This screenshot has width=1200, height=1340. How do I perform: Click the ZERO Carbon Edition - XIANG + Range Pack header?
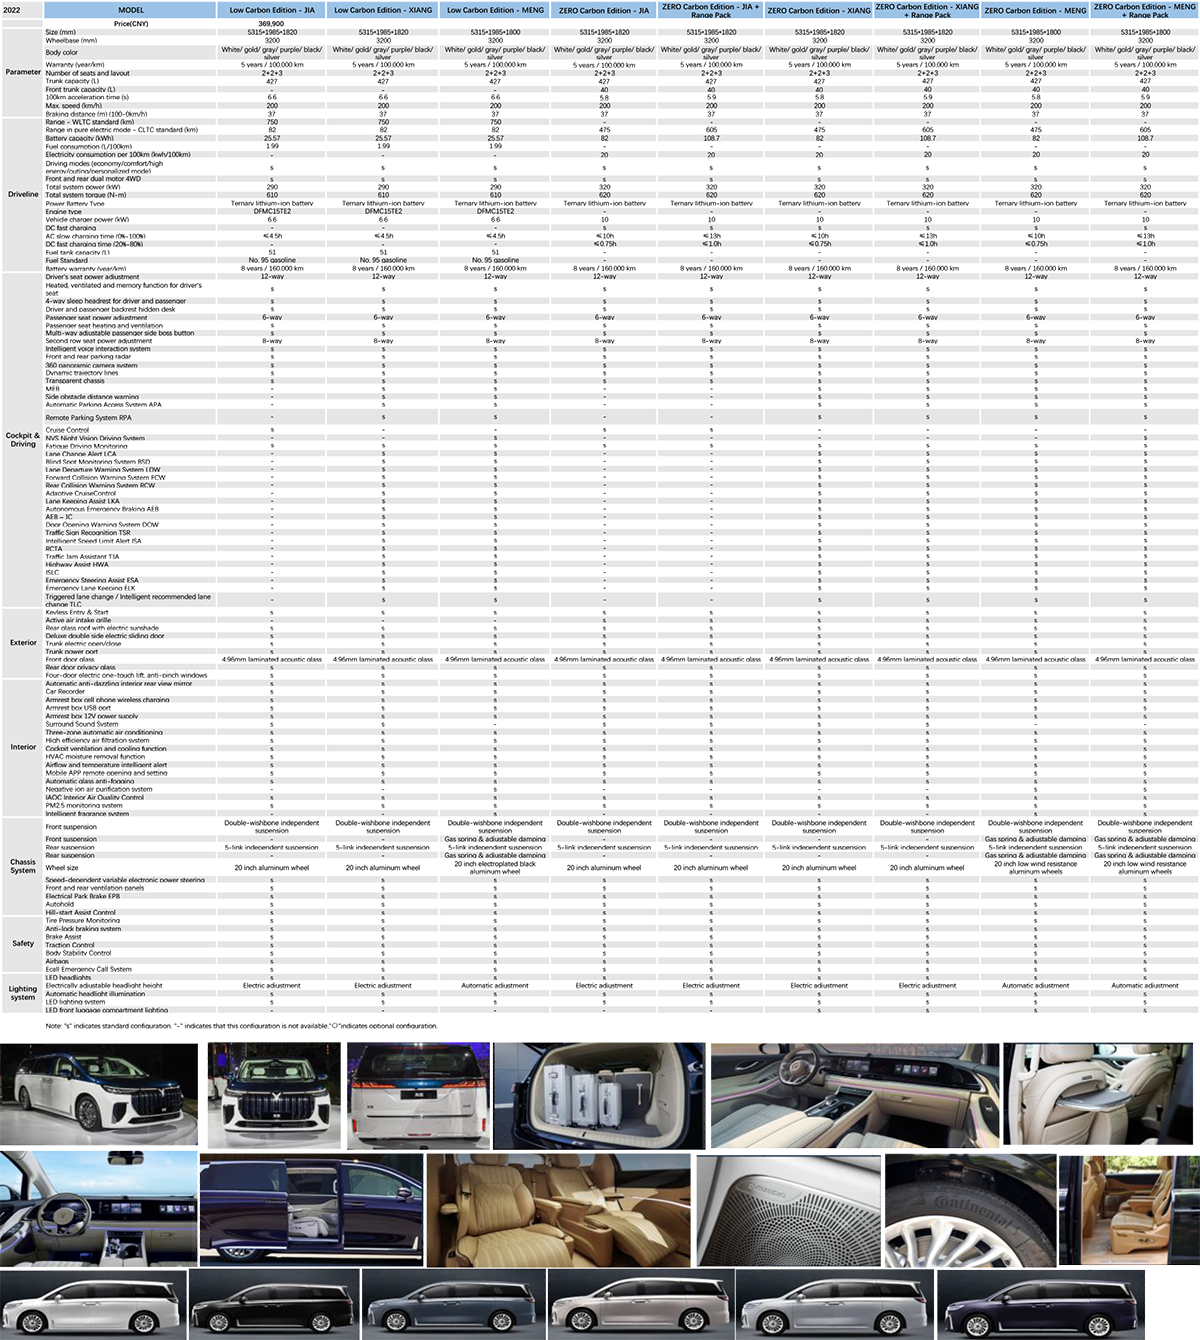[927, 10]
